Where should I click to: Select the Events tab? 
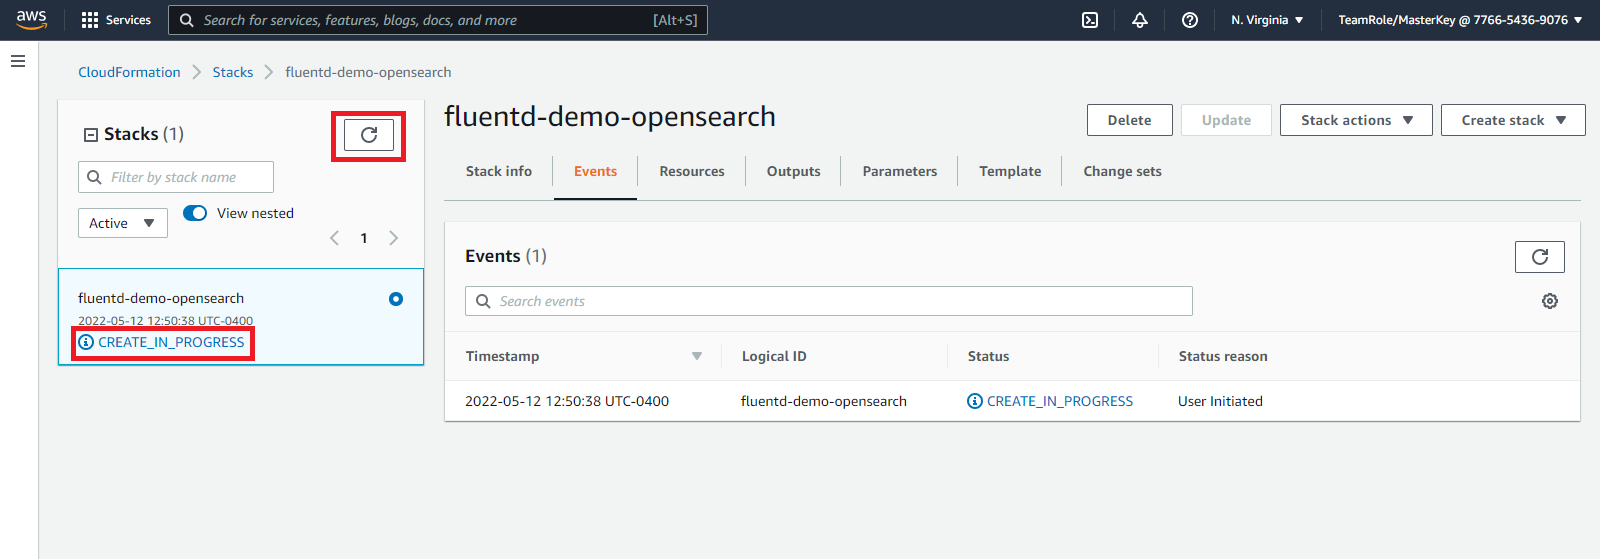[x=595, y=171]
